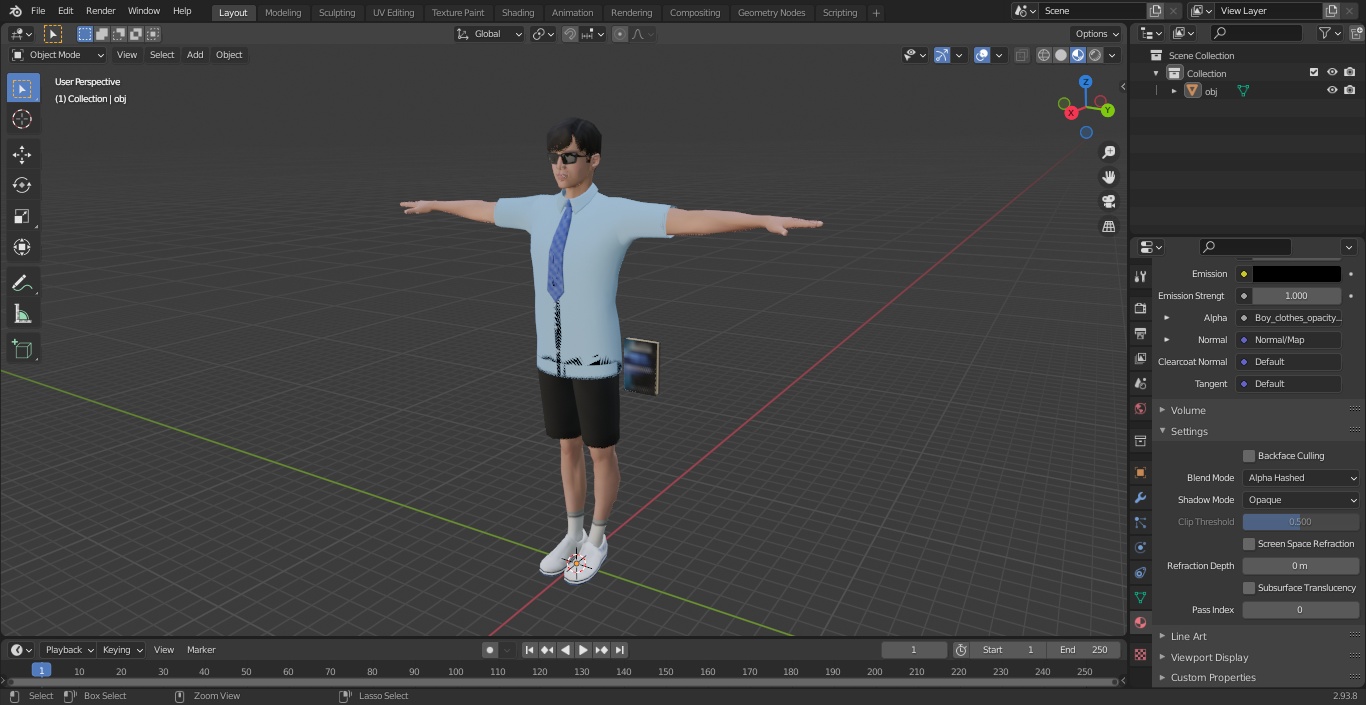Open the Render menu
The image size is (1366, 705).
coord(100,11)
